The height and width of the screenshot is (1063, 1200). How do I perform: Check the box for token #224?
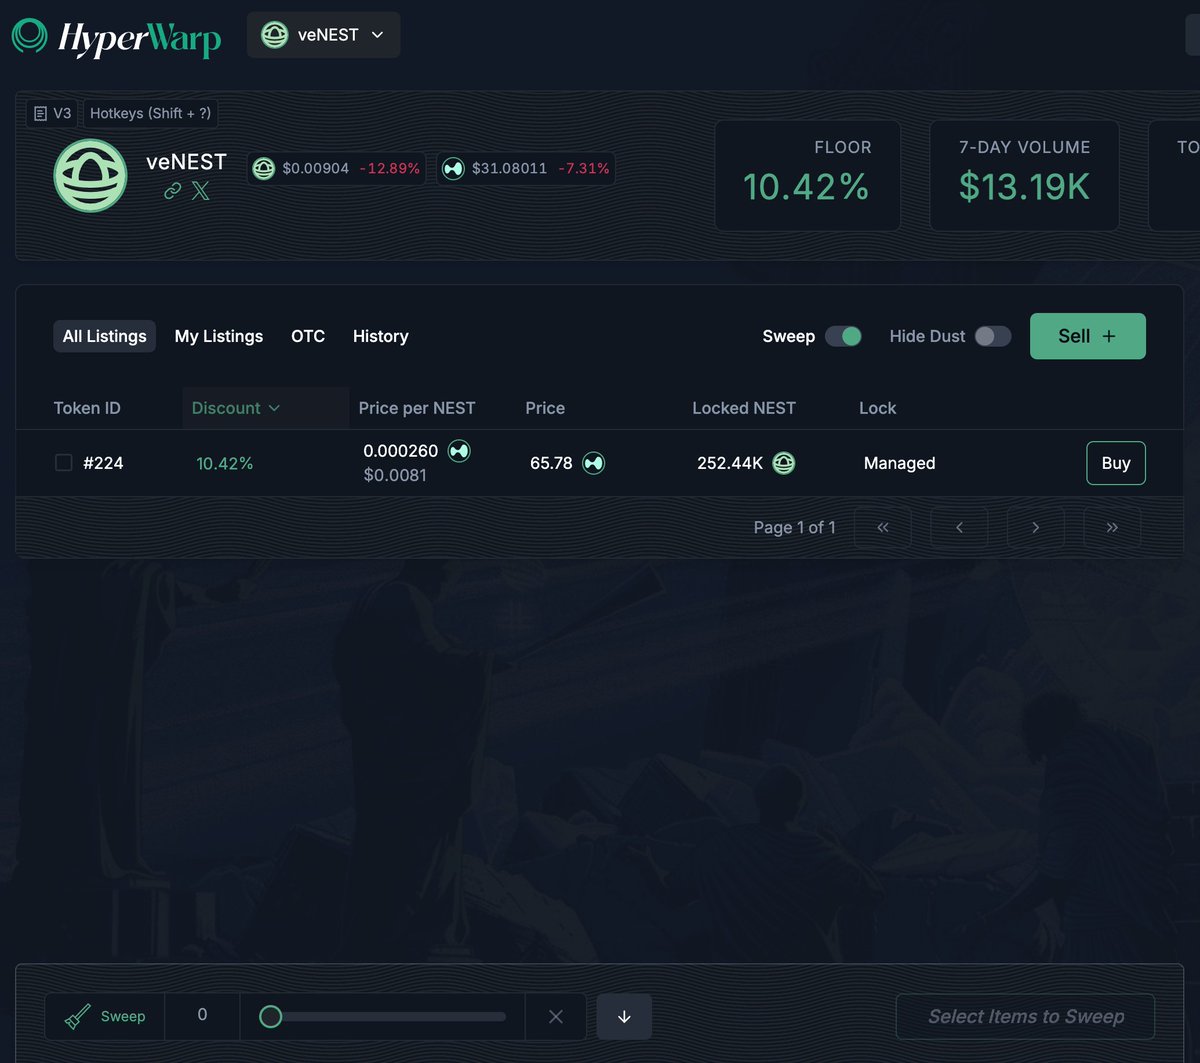tap(63, 462)
